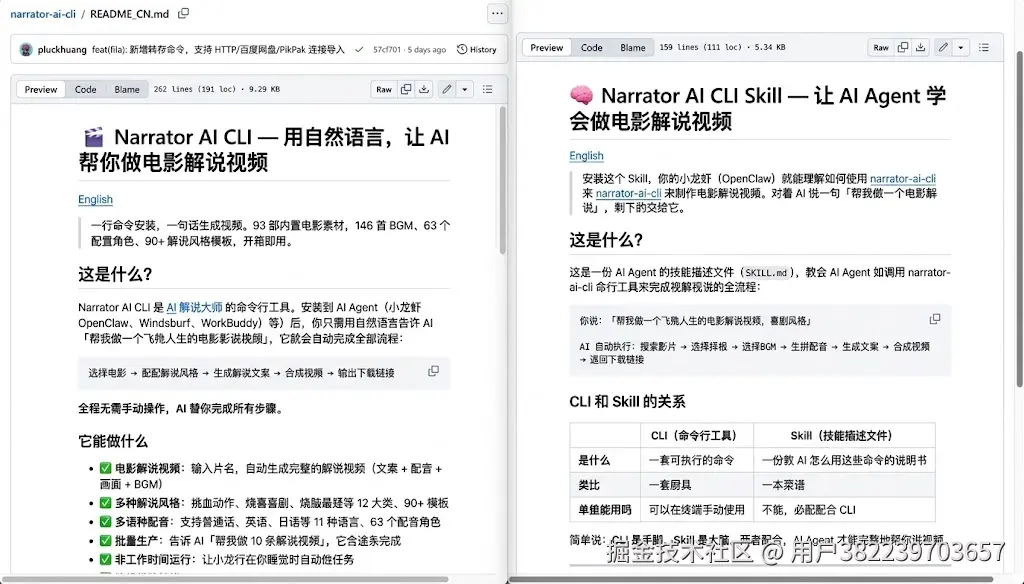Copy raw file in left pane

click(x=406, y=89)
